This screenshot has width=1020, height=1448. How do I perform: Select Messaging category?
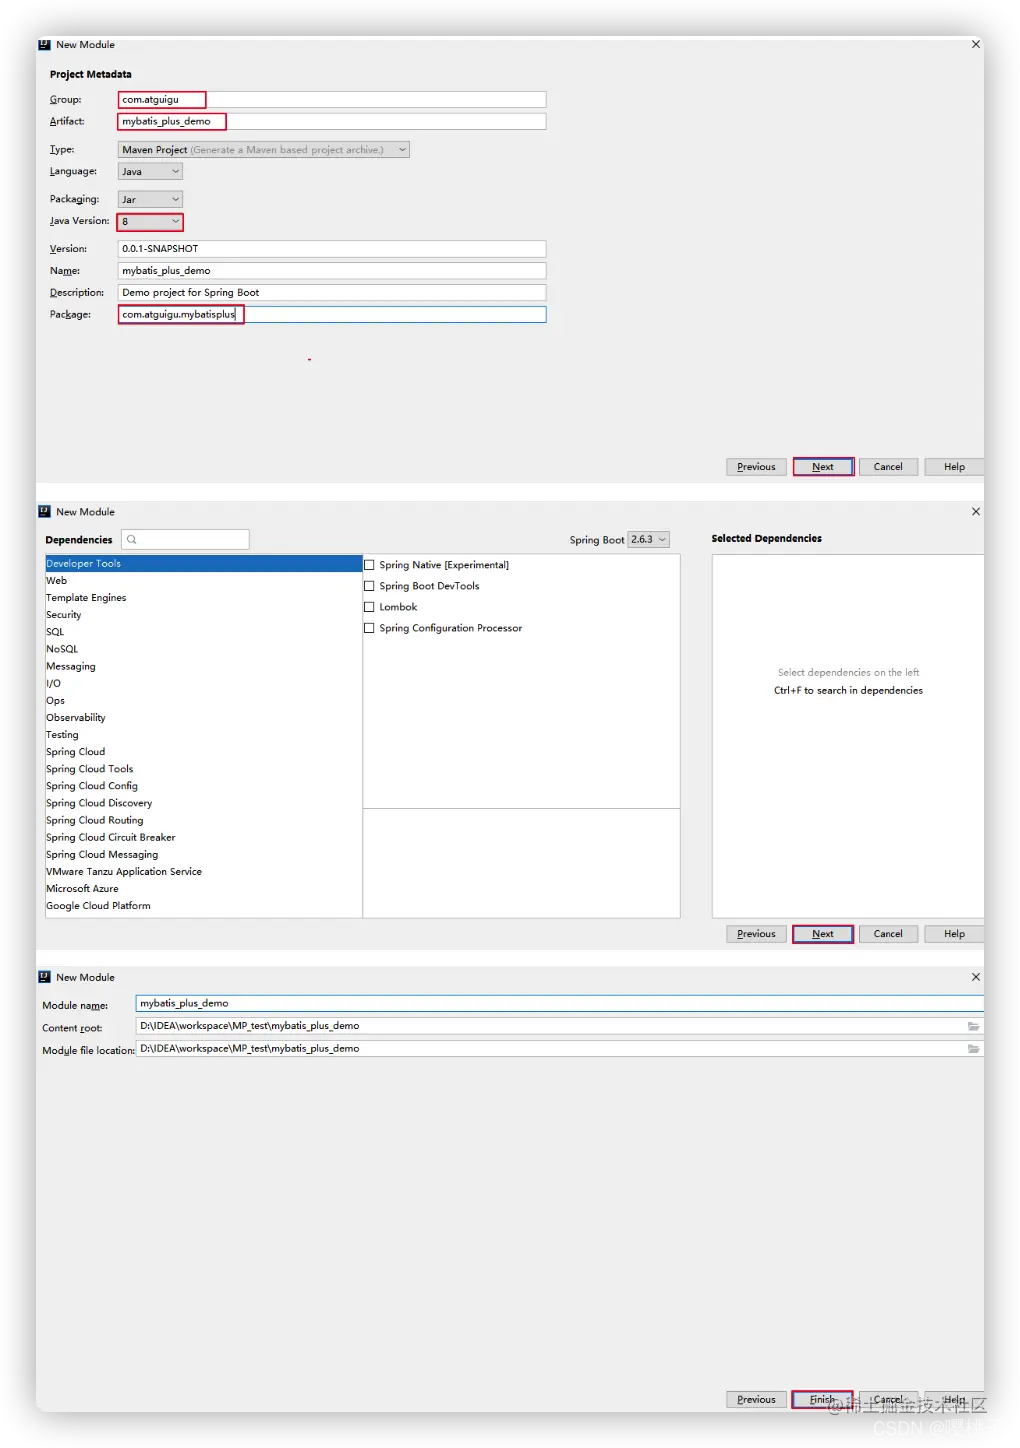click(203, 666)
